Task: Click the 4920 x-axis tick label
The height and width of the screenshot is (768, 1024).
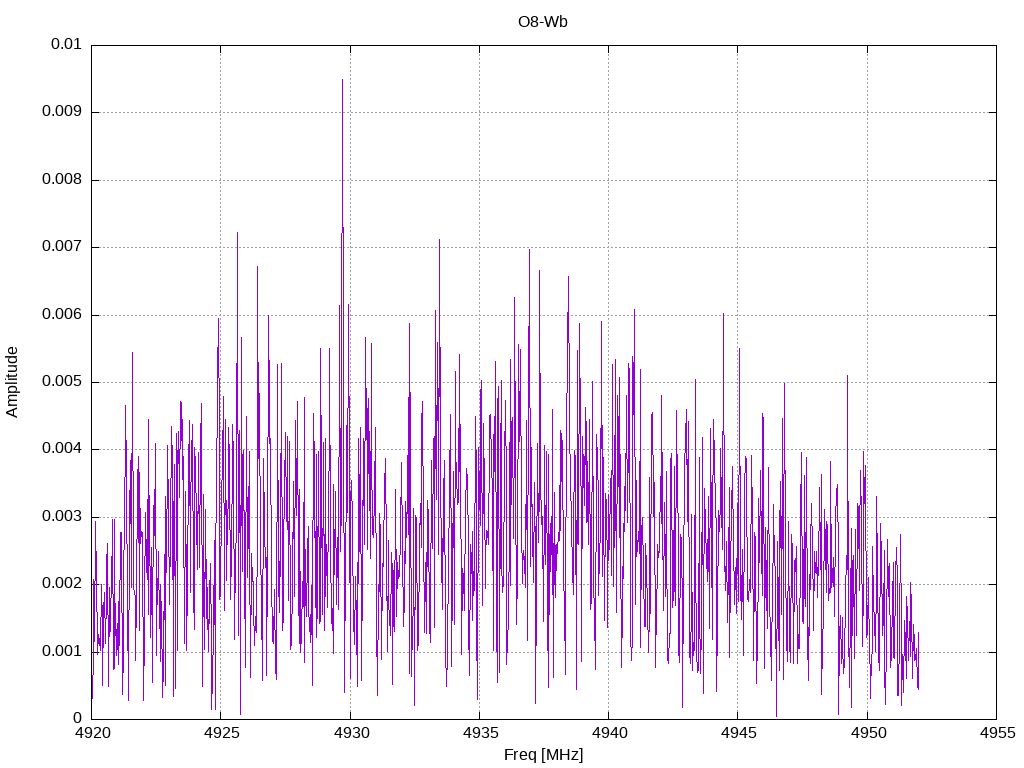Action: point(92,733)
